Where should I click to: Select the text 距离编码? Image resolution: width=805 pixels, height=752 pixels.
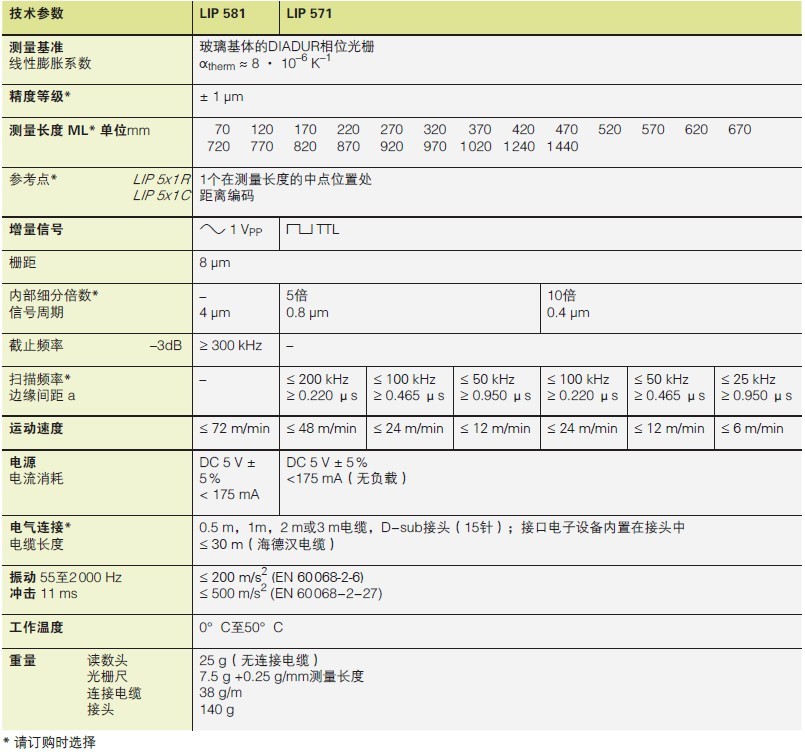(226, 196)
